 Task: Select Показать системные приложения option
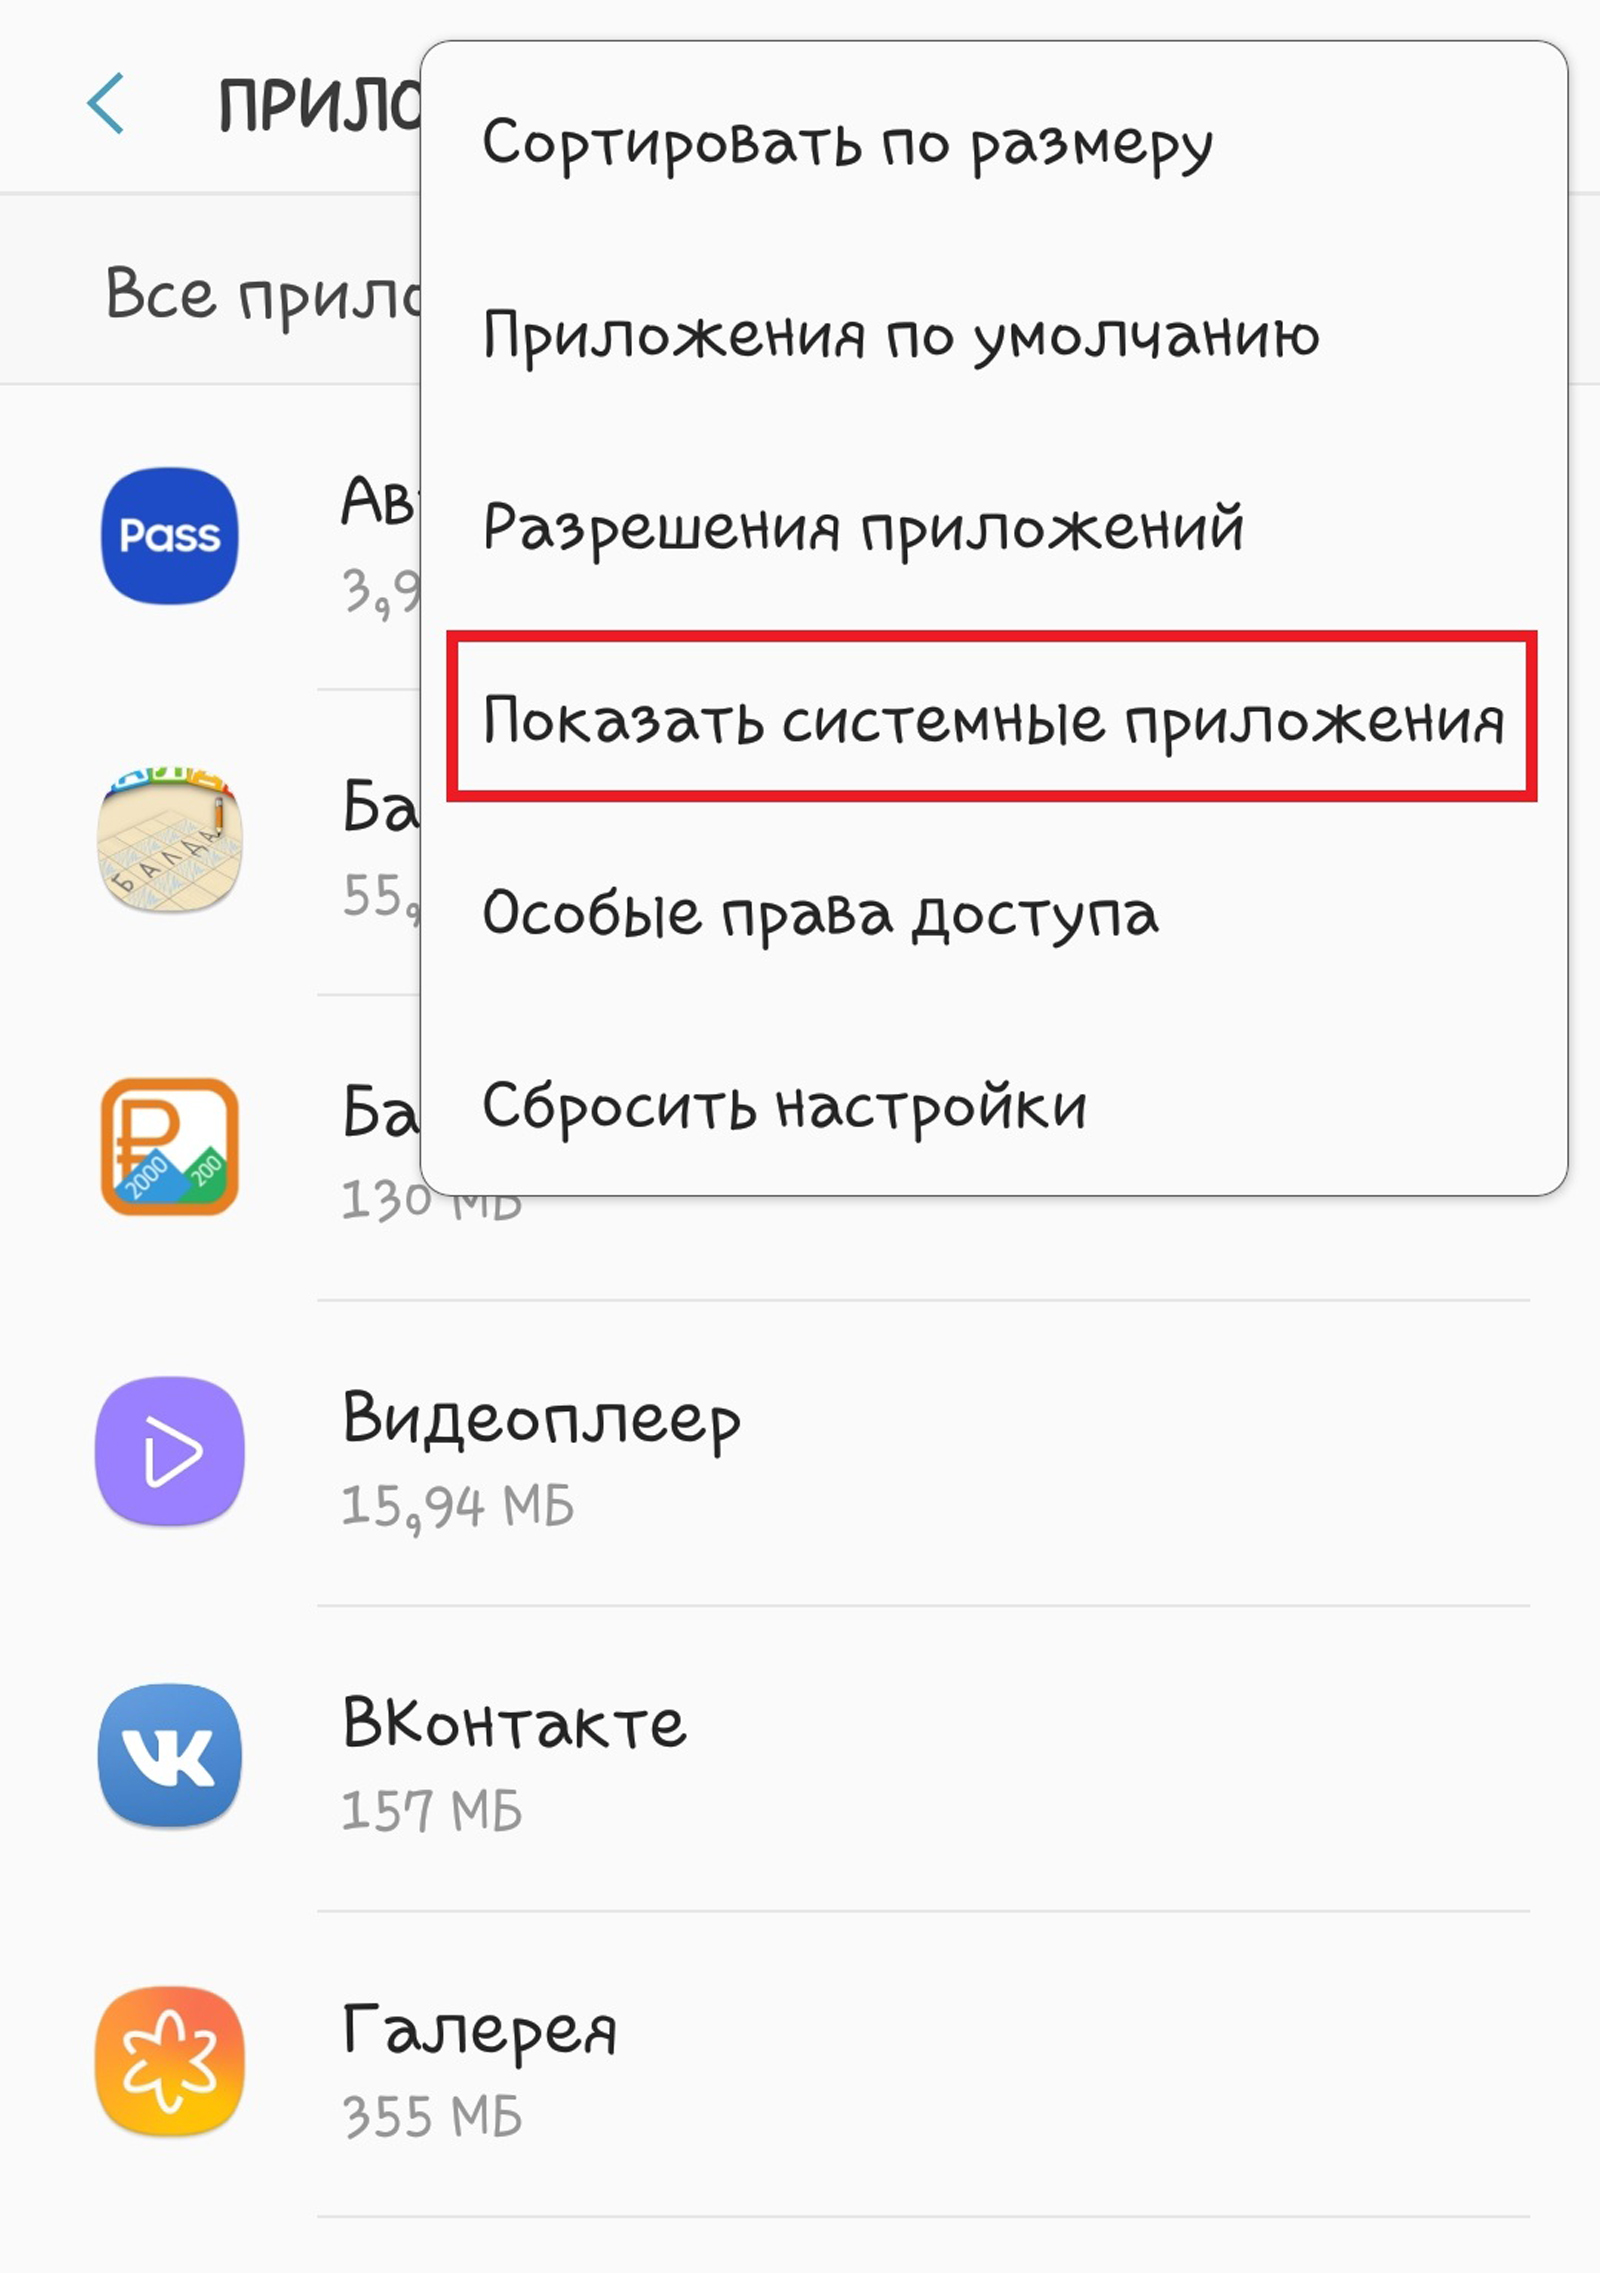[994, 720]
